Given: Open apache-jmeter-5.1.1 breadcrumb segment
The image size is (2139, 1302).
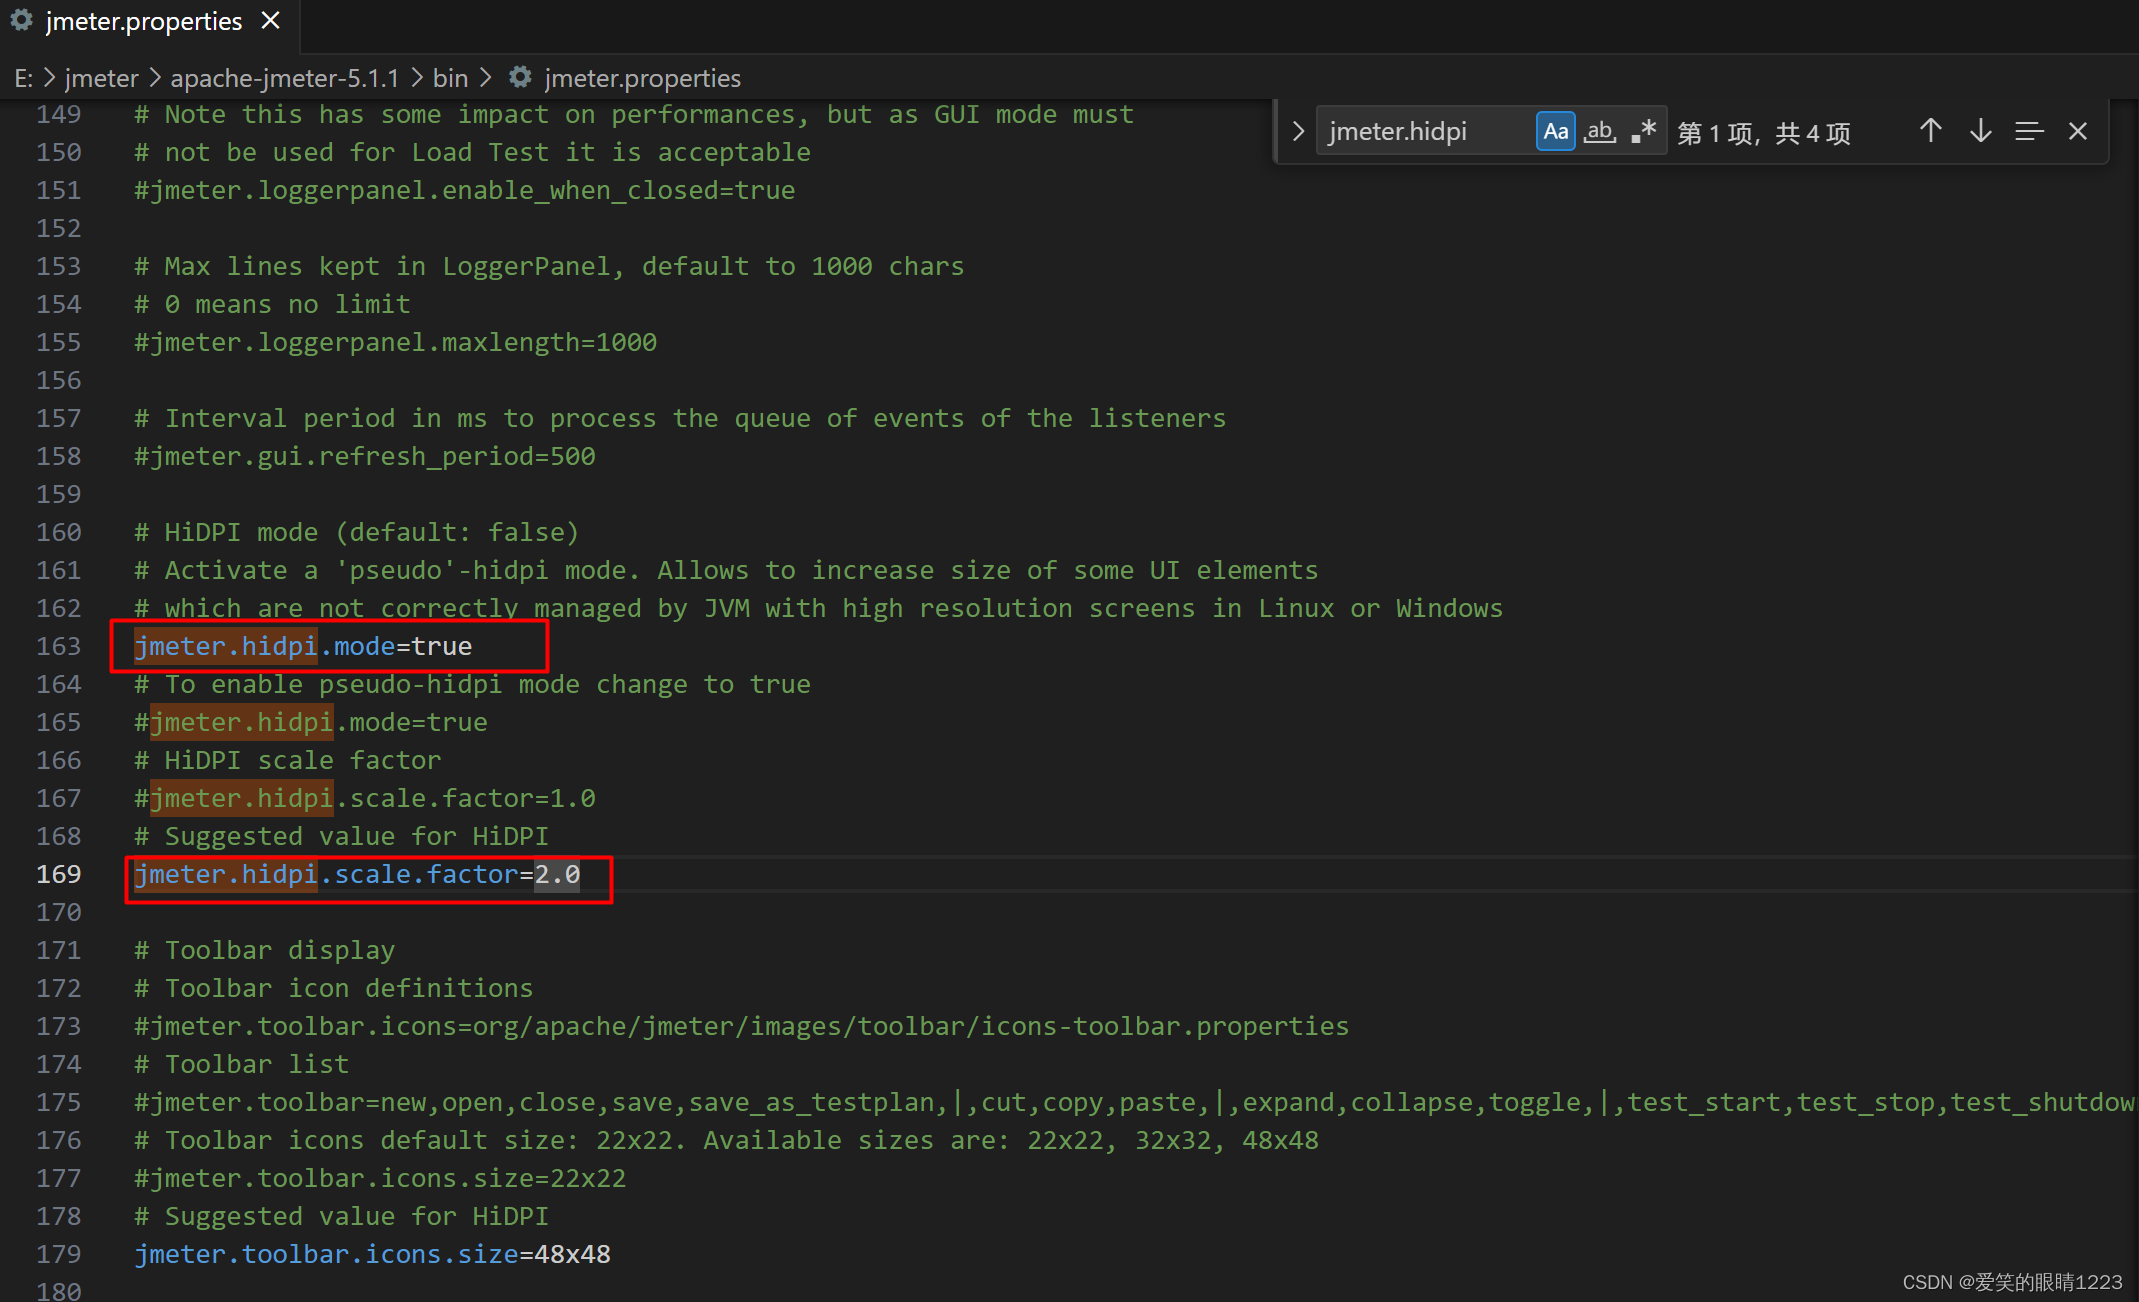Looking at the screenshot, I should (x=284, y=78).
